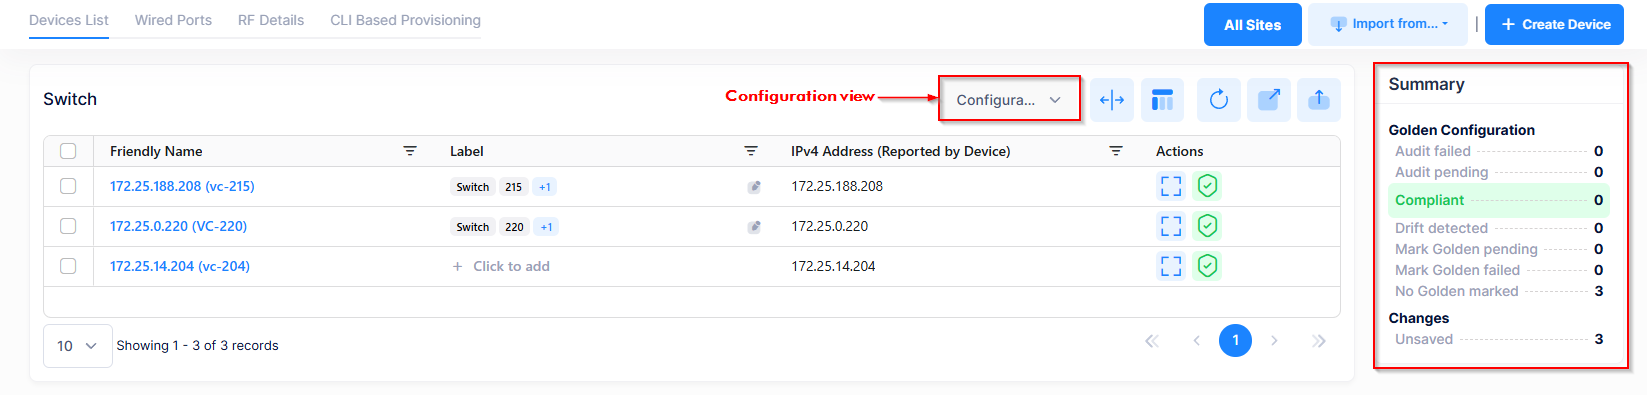The image size is (1647, 395).
Task: Click the edit label icon for vc-215
Action: pyautogui.click(x=754, y=187)
